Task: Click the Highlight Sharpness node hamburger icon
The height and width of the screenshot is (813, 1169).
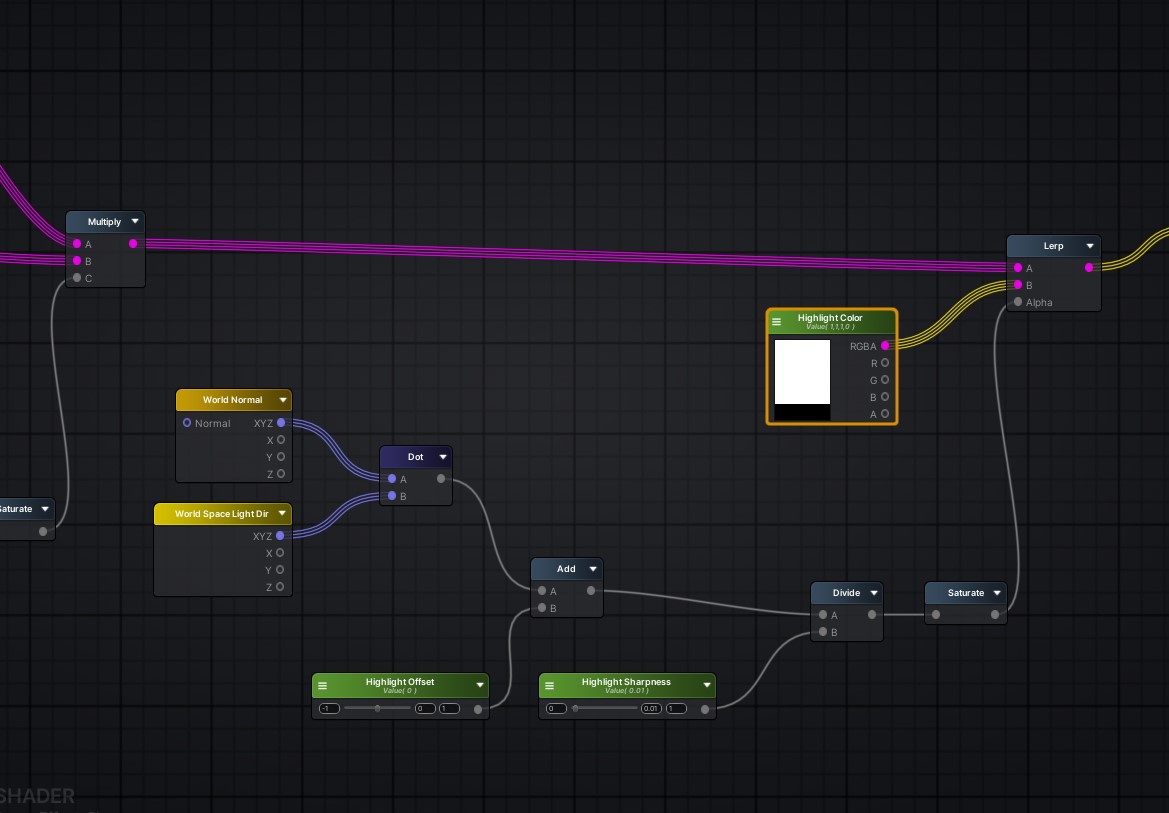Action: [x=550, y=686]
